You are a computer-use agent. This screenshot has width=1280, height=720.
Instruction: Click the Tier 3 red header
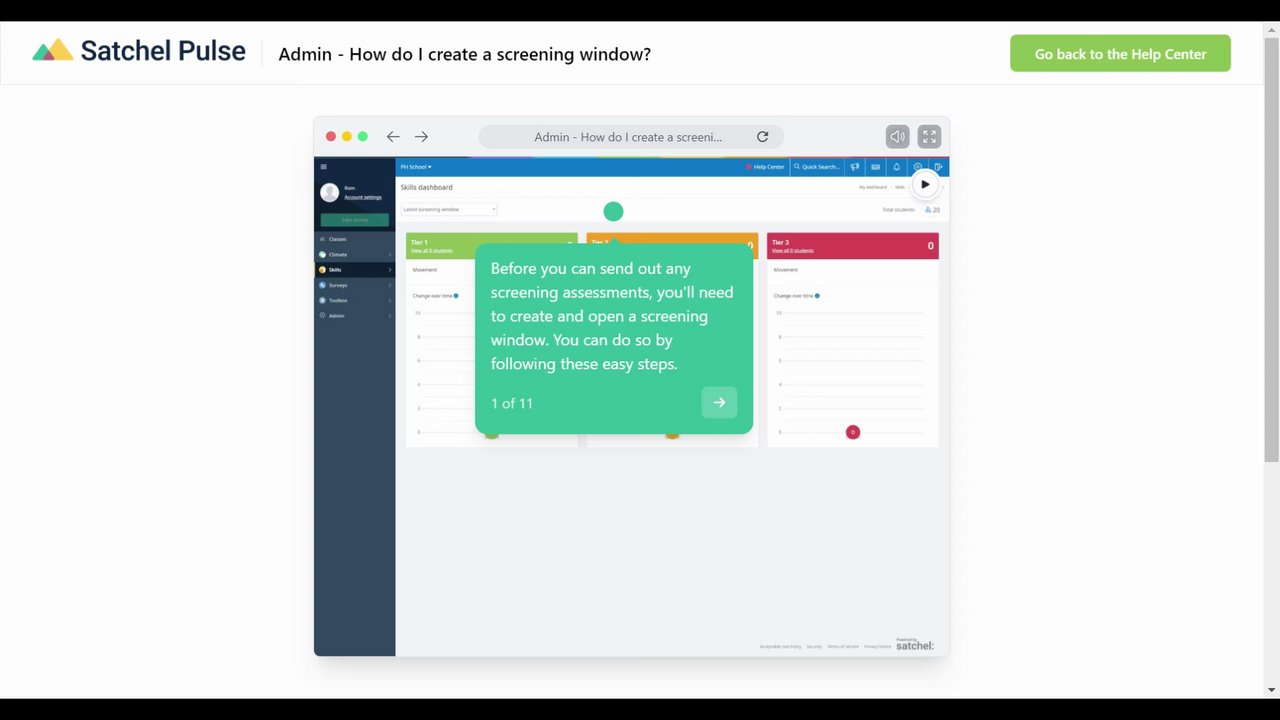click(853, 246)
